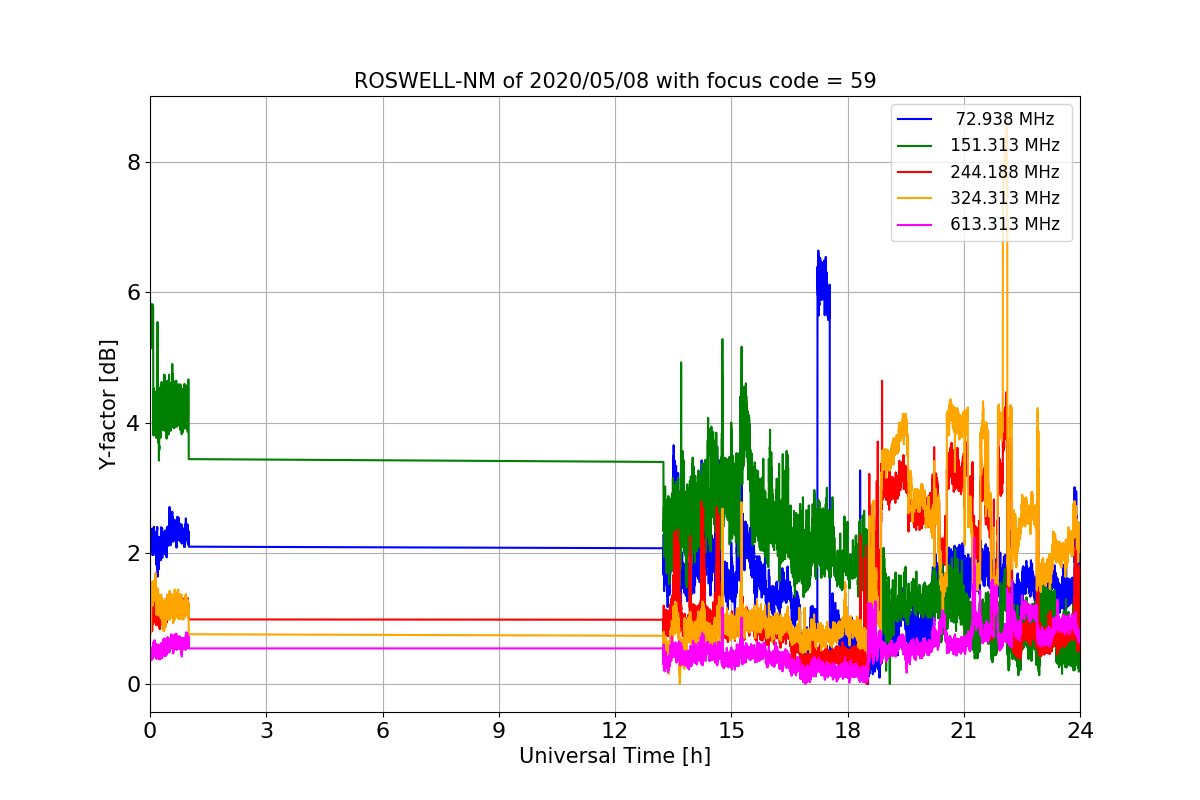The height and width of the screenshot is (800, 1200).
Task: Click y-axis tick label 4
Action: pos(134,423)
